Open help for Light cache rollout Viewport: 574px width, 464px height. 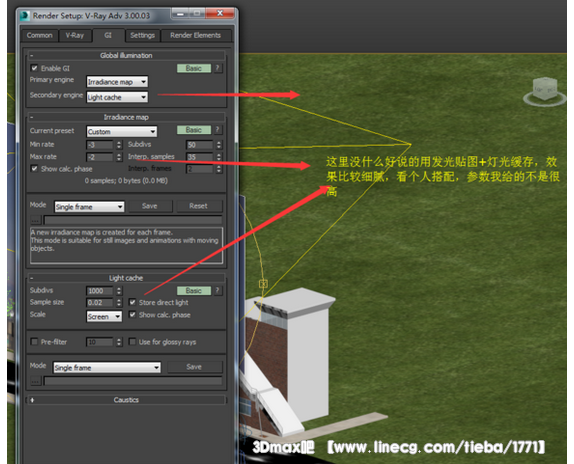218,291
